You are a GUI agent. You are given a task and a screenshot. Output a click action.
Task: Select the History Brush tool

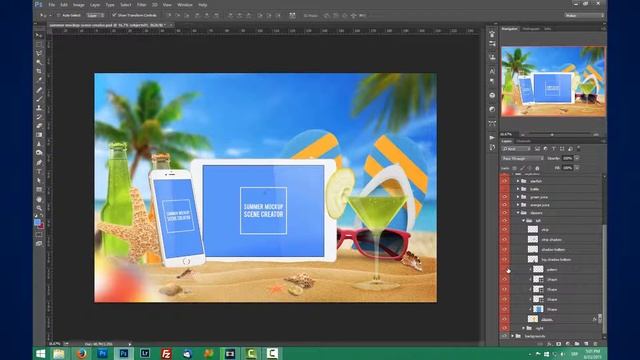[x=39, y=117]
